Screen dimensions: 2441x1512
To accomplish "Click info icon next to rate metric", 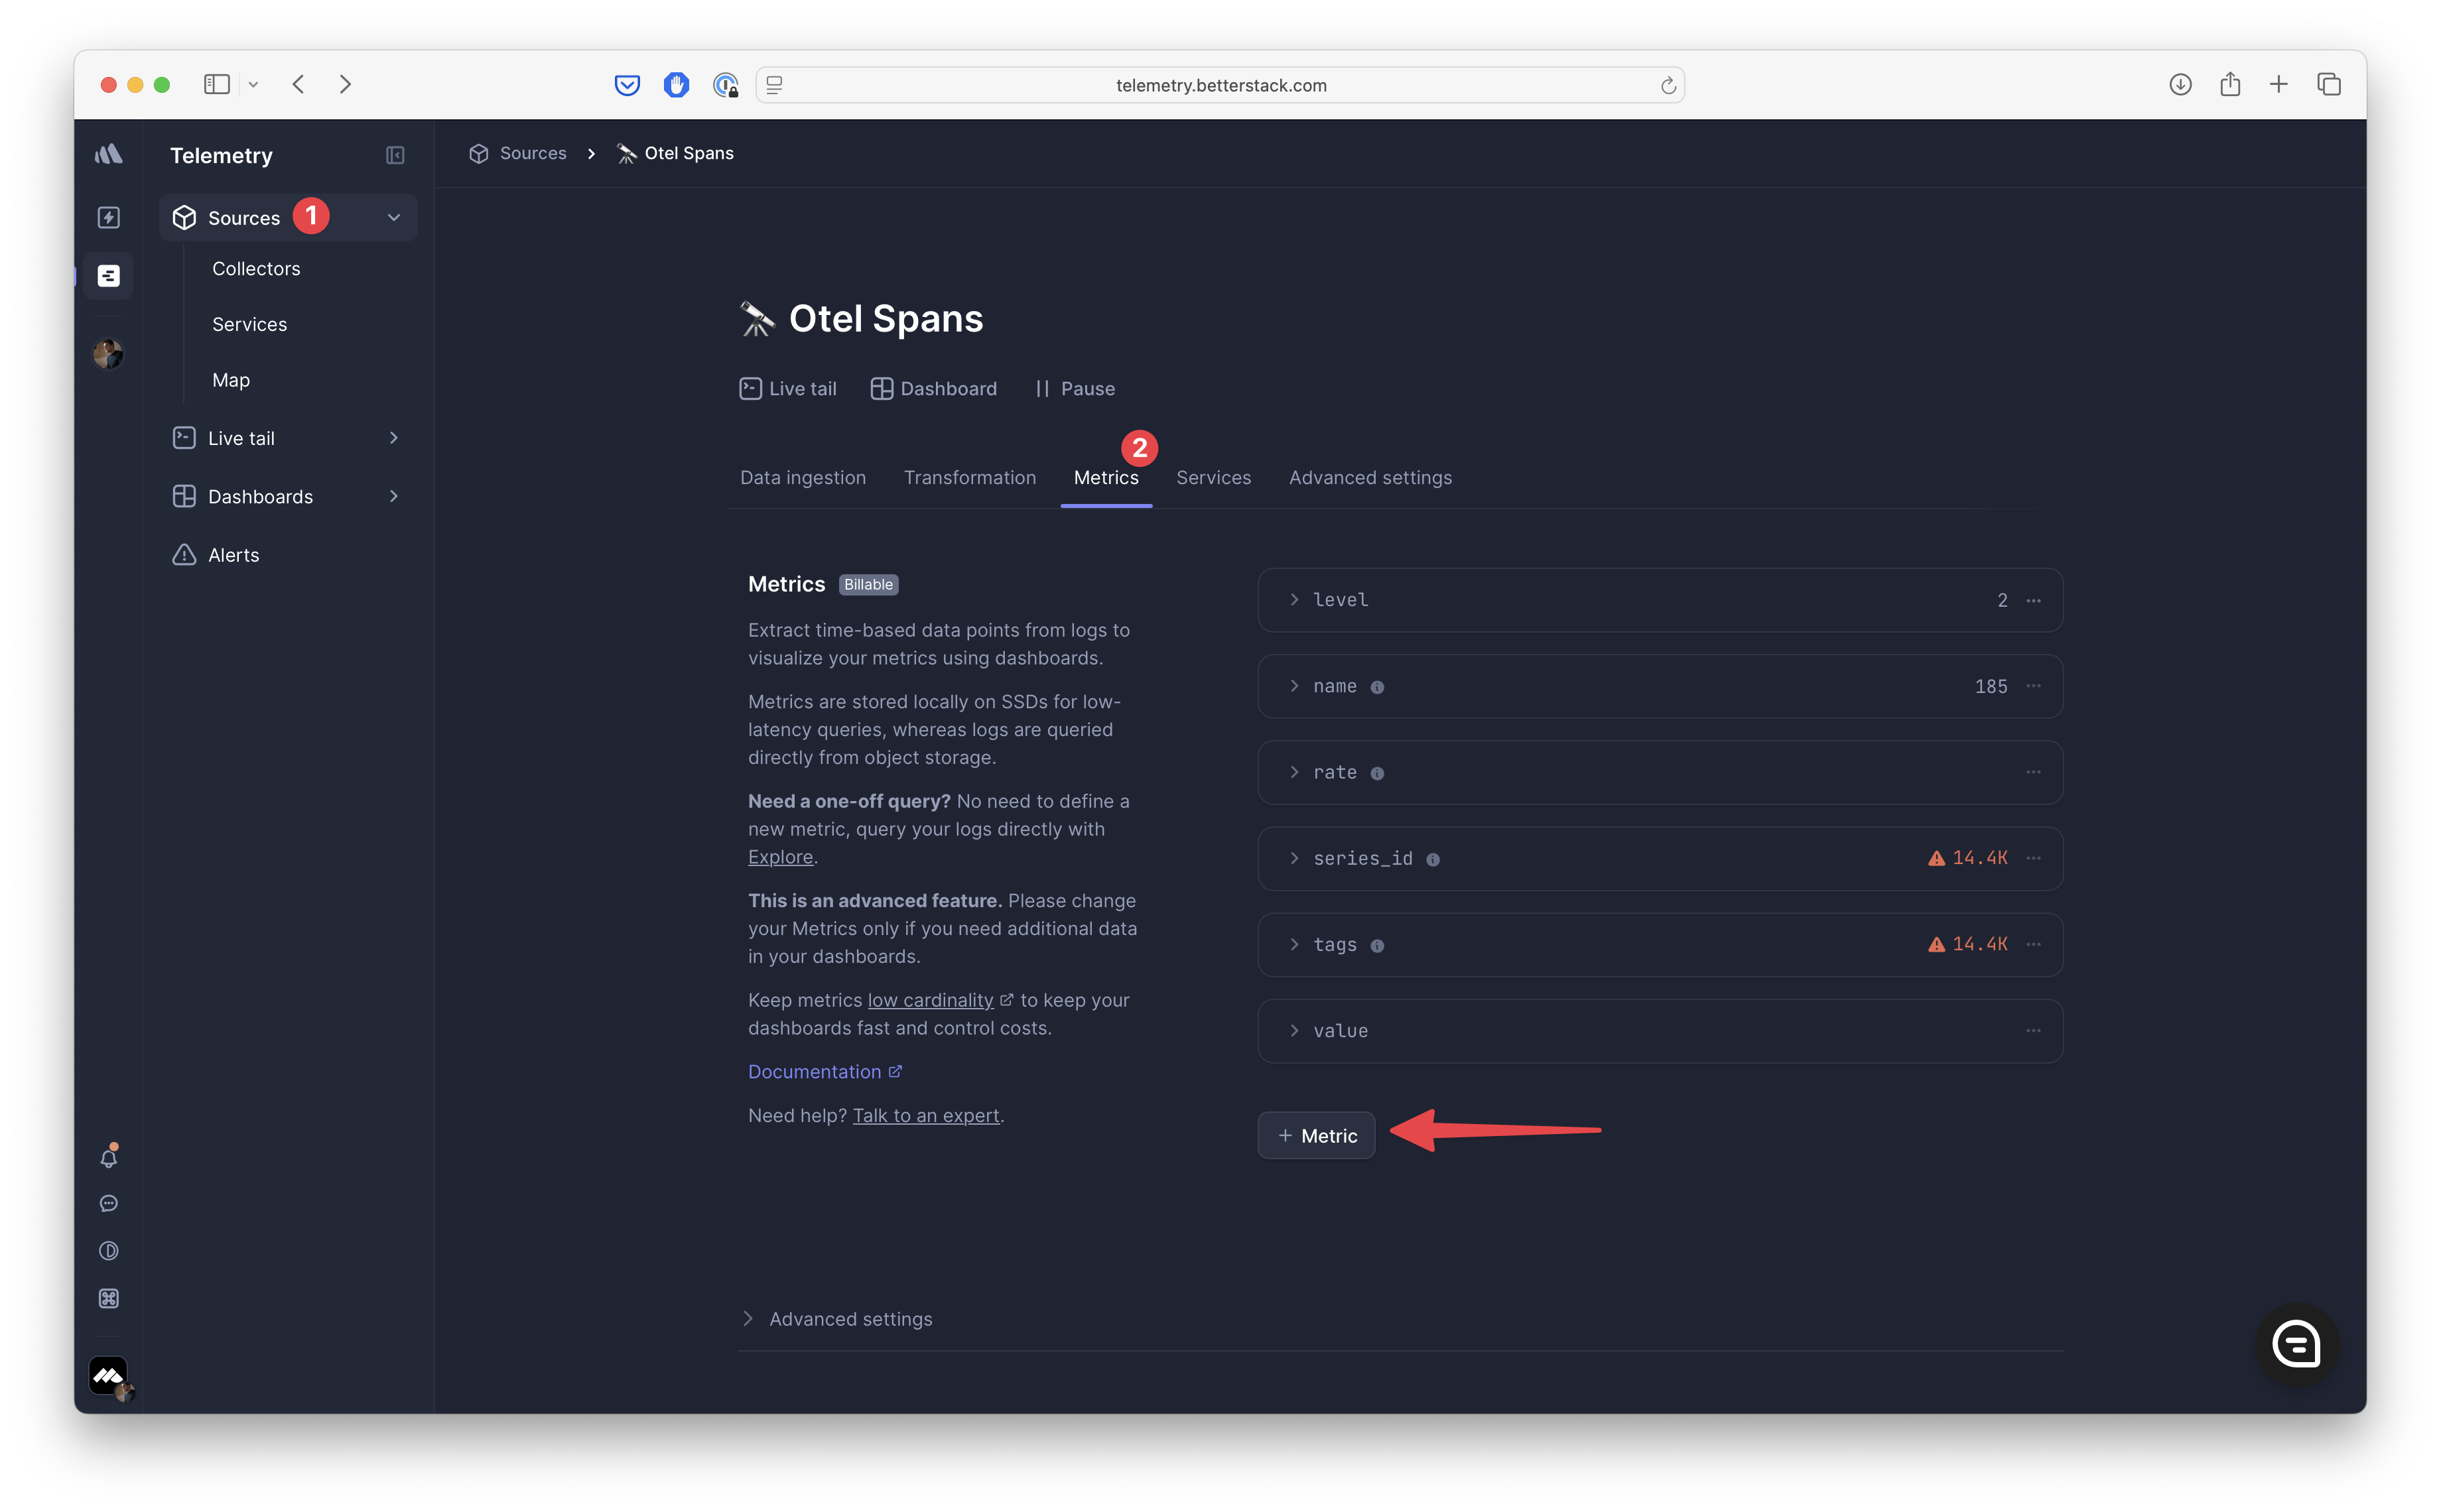I will (1377, 773).
